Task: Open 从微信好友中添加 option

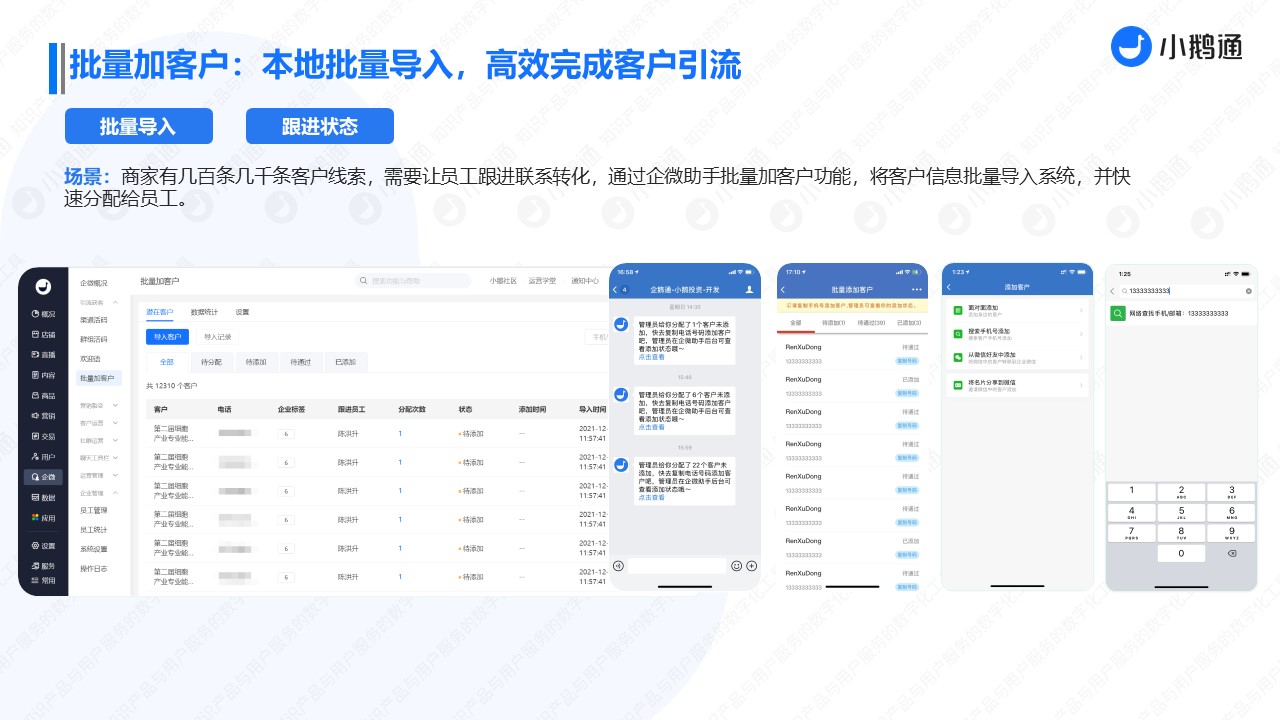Action: tap(1017, 356)
